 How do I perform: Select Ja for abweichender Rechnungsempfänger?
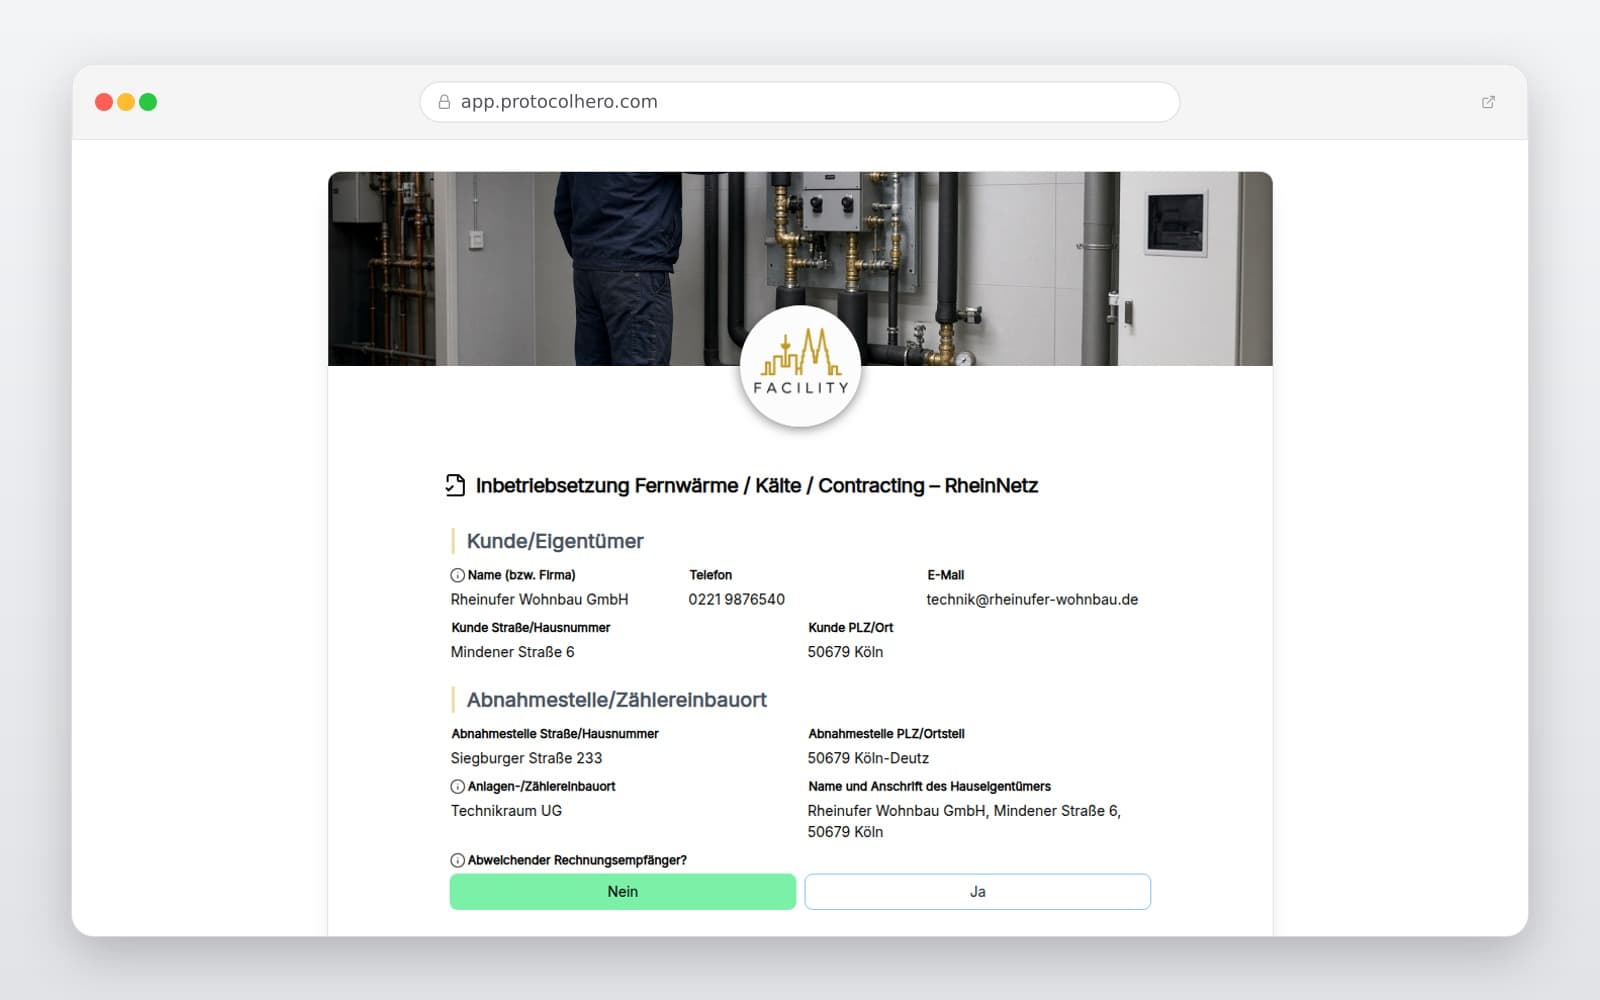[978, 892]
